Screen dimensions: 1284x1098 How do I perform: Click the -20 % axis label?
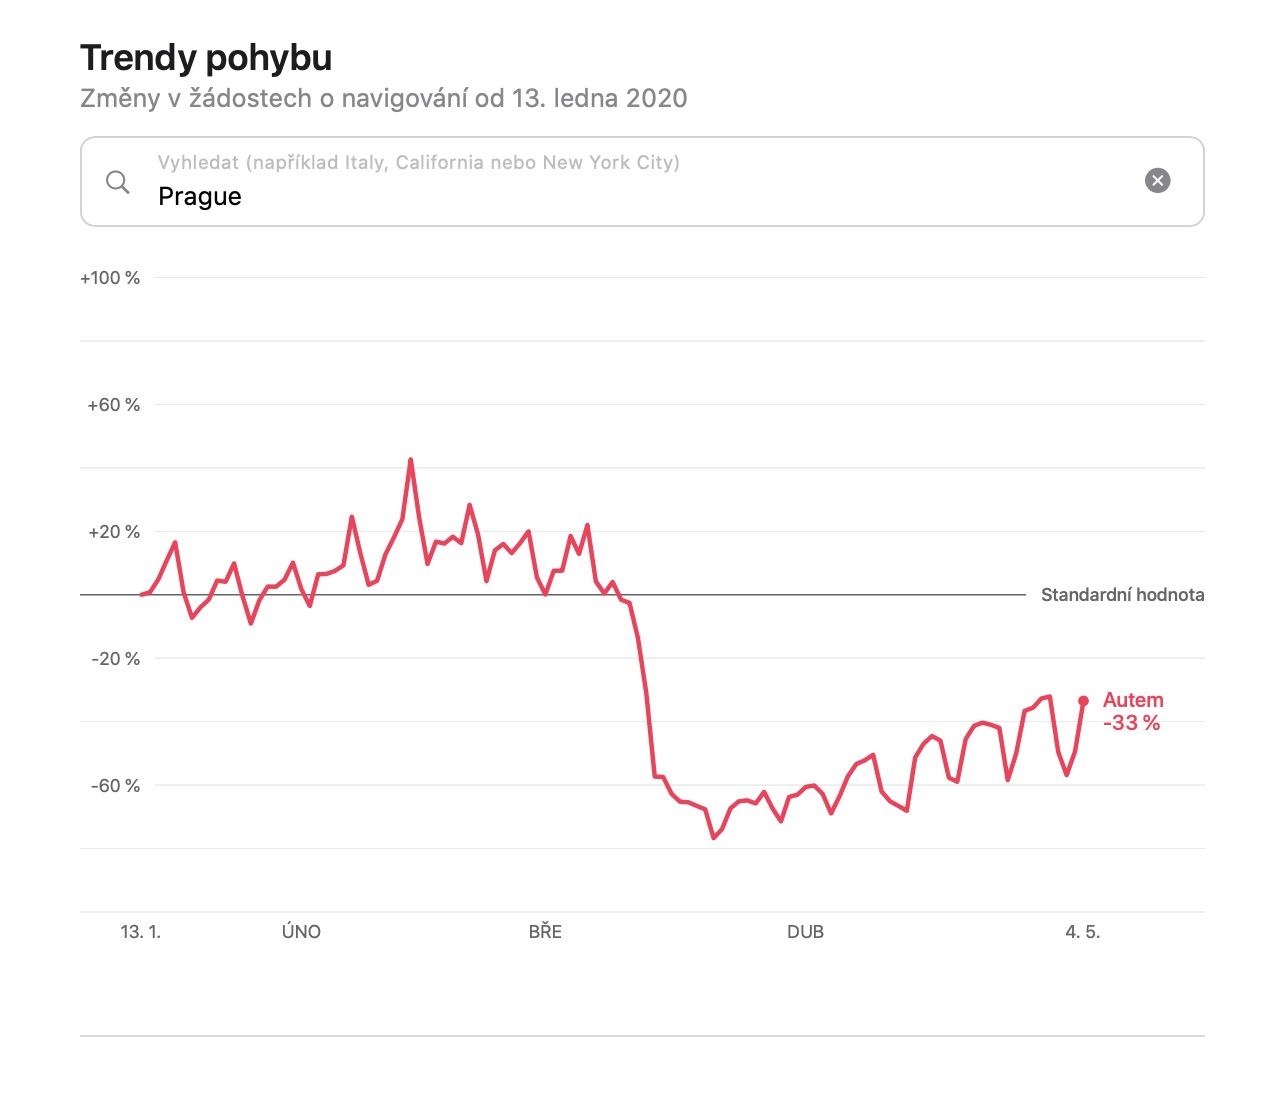click(115, 659)
